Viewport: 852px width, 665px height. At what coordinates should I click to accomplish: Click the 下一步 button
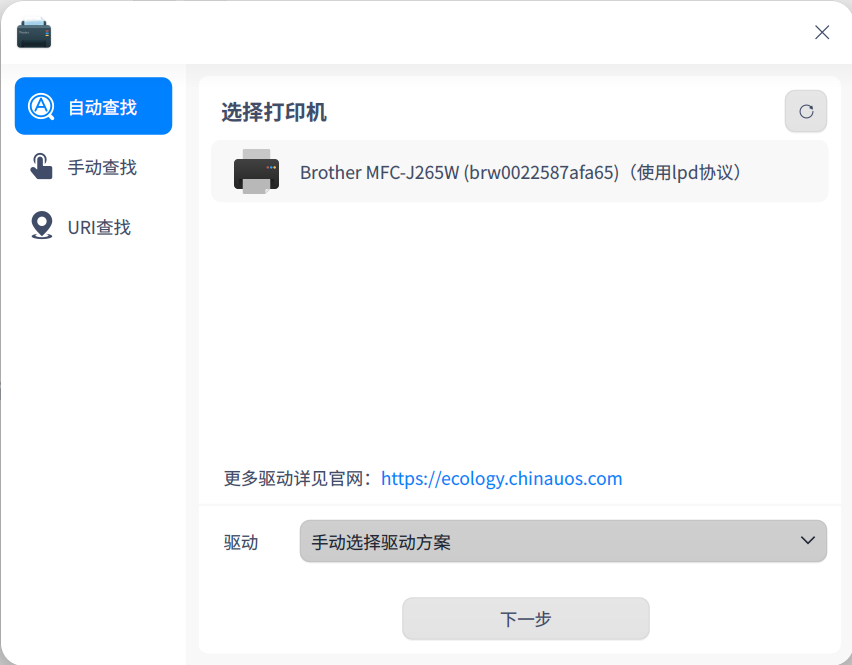click(x=525, y=619)
